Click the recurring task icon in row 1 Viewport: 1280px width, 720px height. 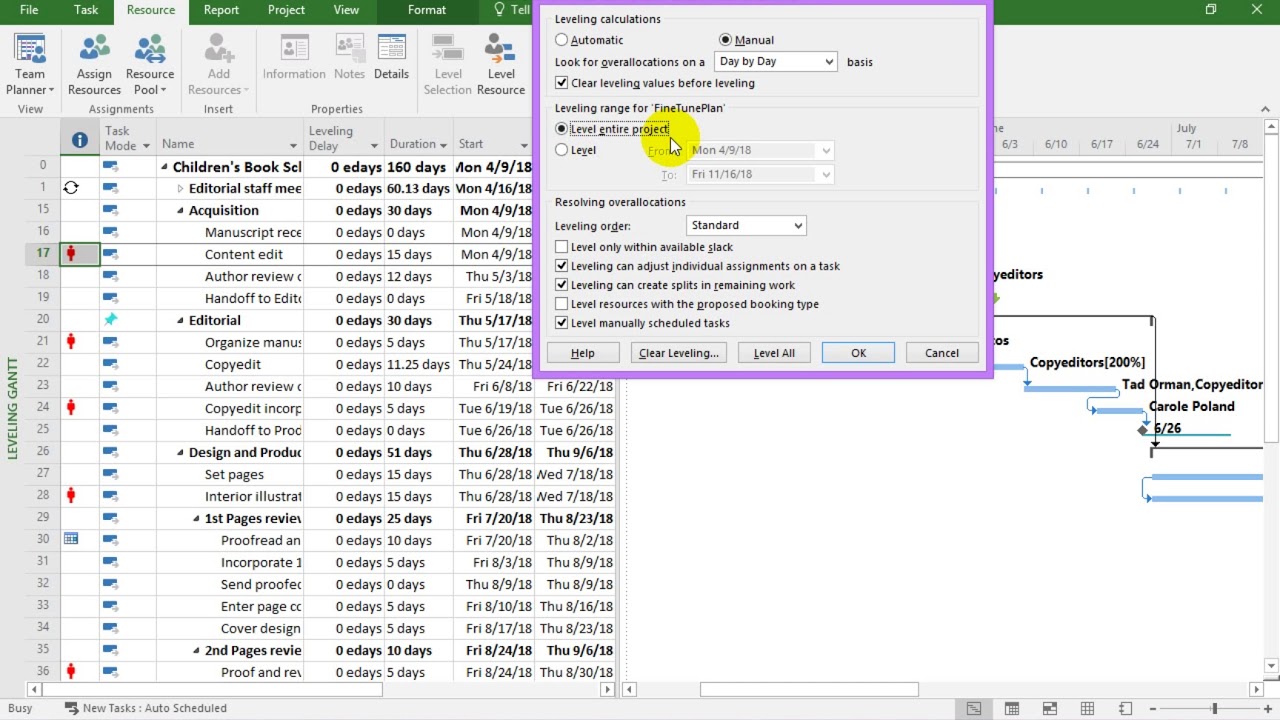pyautogui.click(x=71, y=188)
